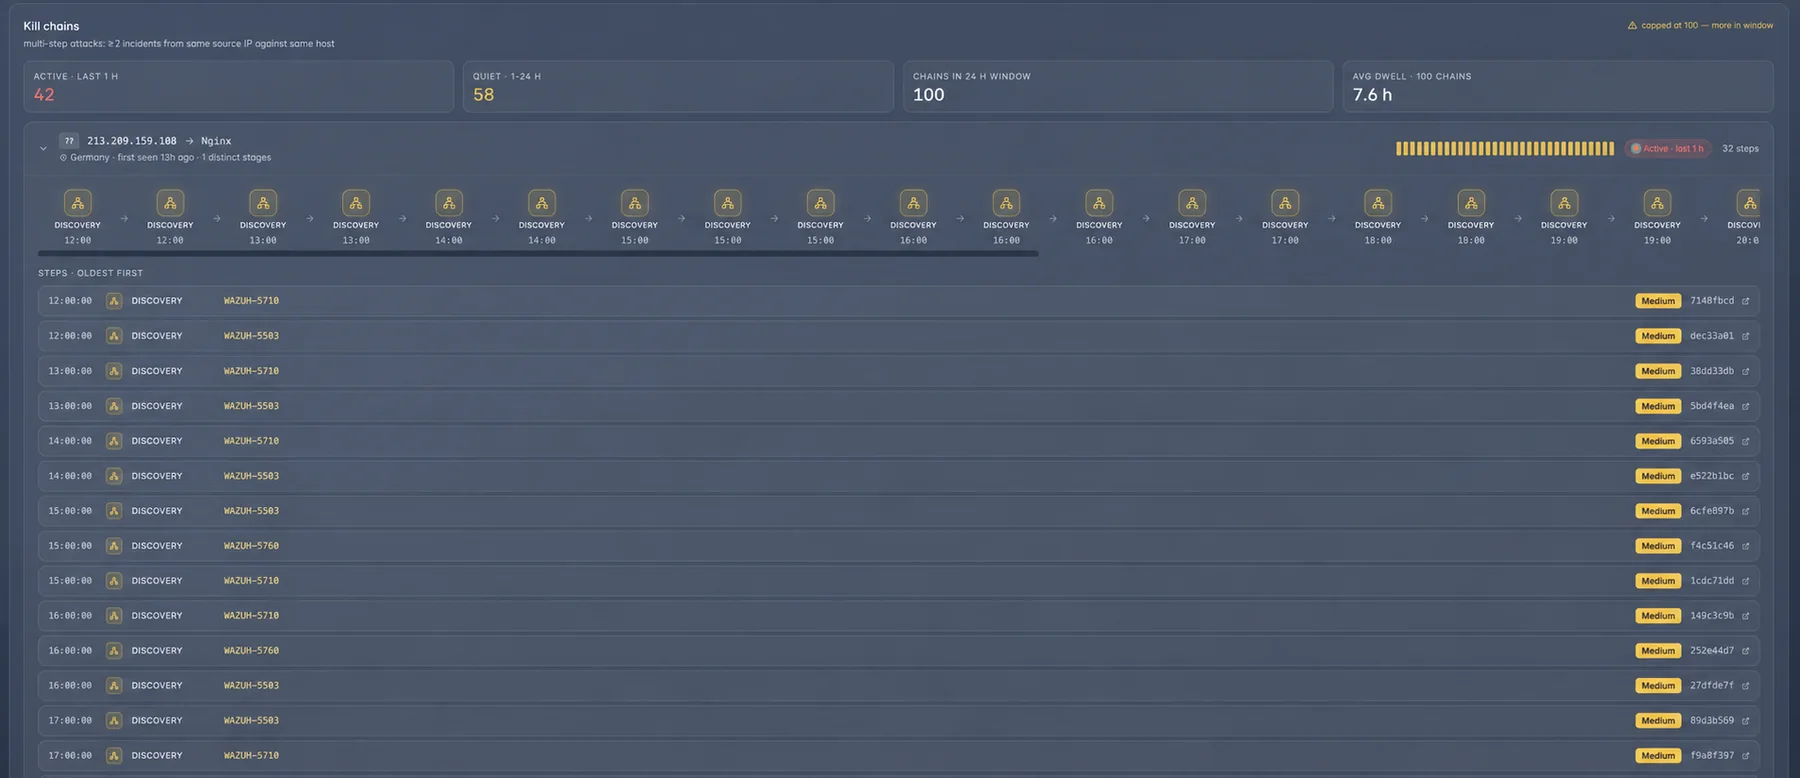This screenshot has height=778, width=1800.
Task: Open external link for incident dec33a01
Action: pos(1745,336)
